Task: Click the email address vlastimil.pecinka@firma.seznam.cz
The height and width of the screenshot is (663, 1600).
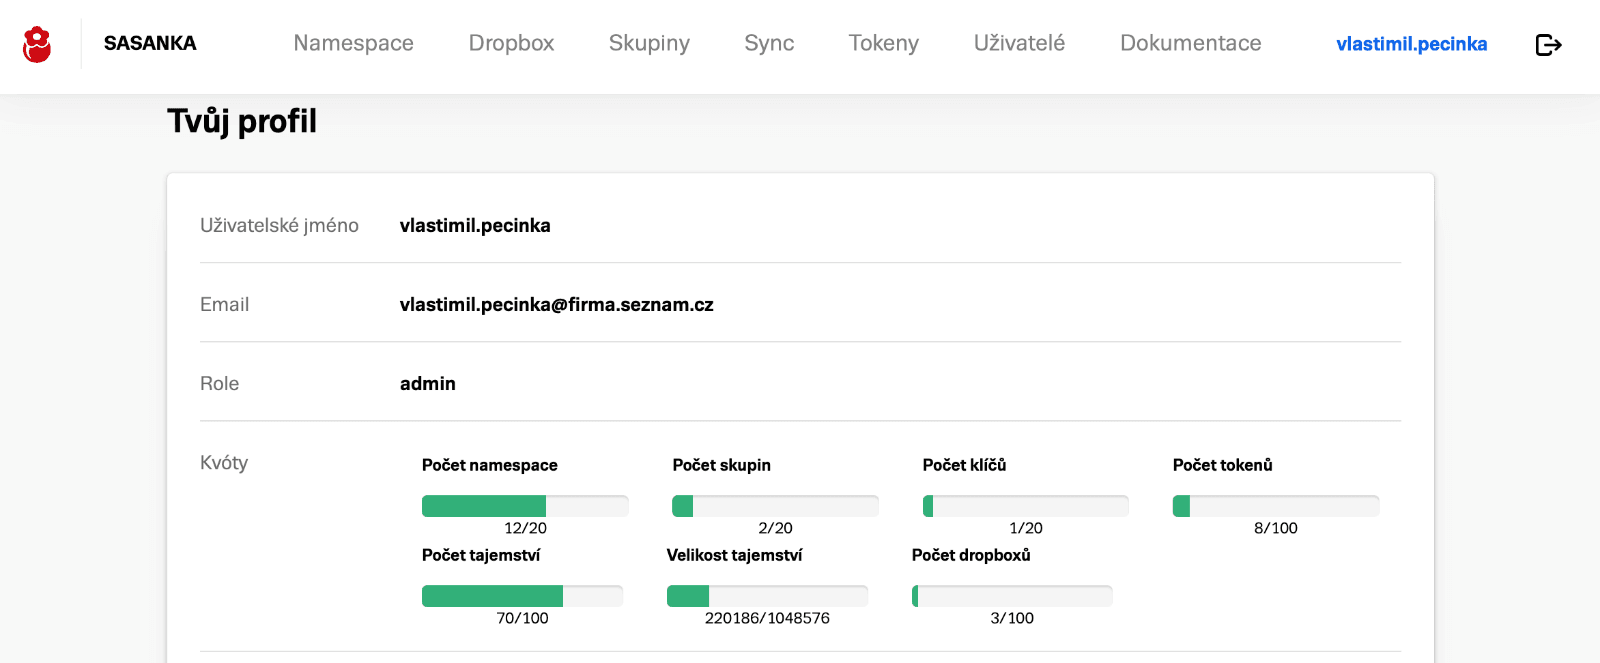Action: [x=556, y=305]
